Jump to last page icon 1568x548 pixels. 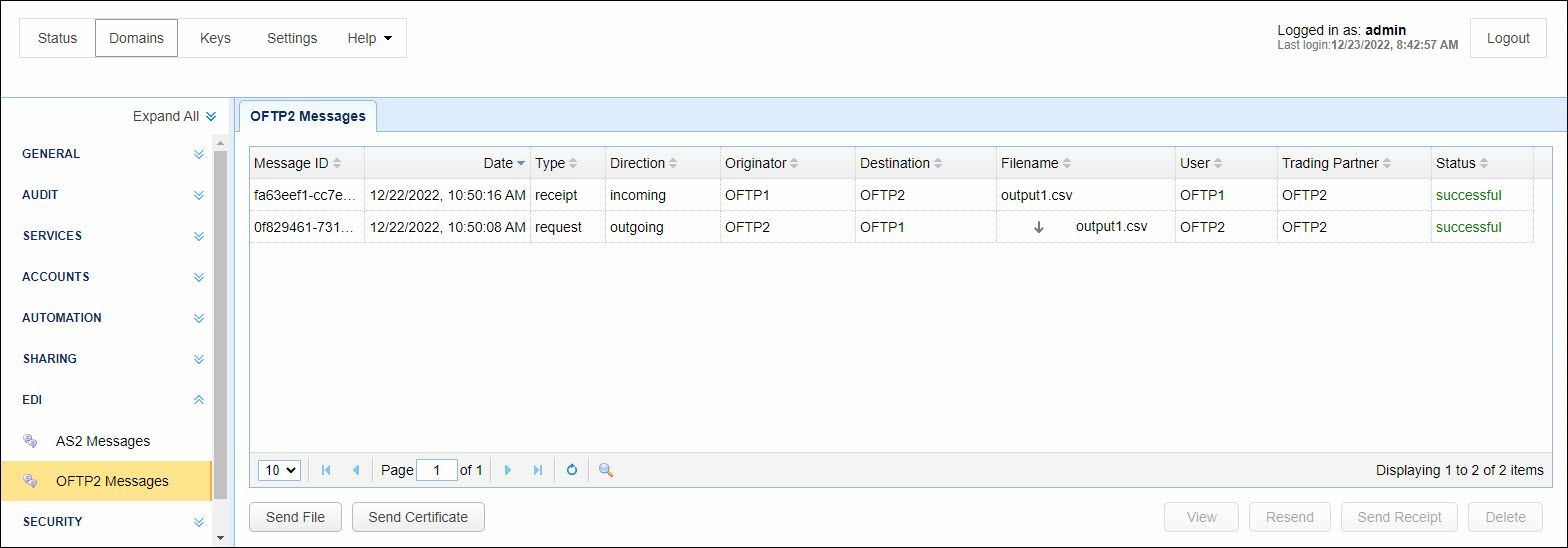click(538, 470)
